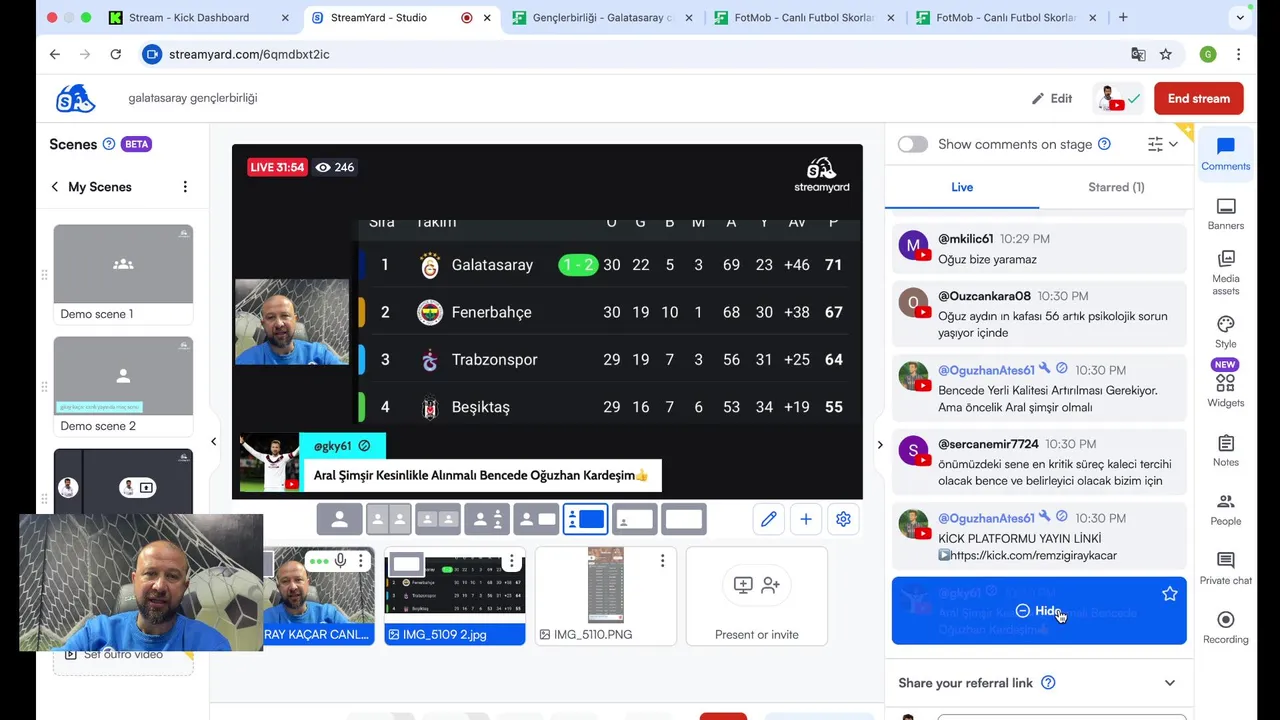Reload the browser page
The height and width of the screenshot is (720, 1280).
click(116, 54)
